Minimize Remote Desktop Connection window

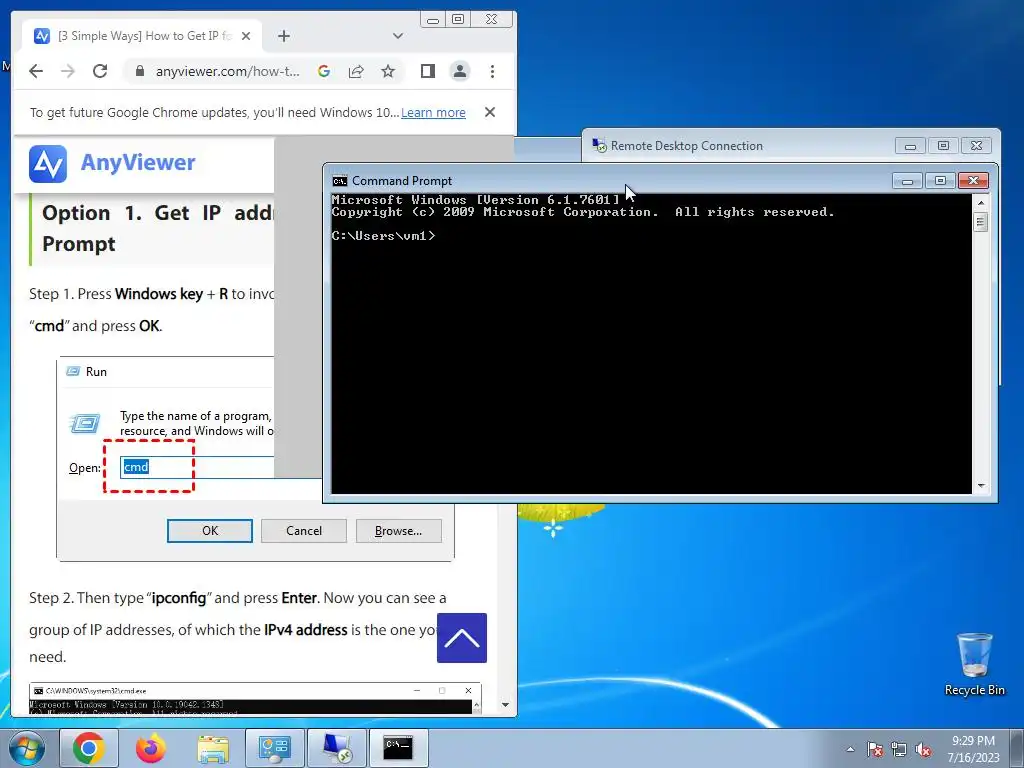tap(910, 146)
